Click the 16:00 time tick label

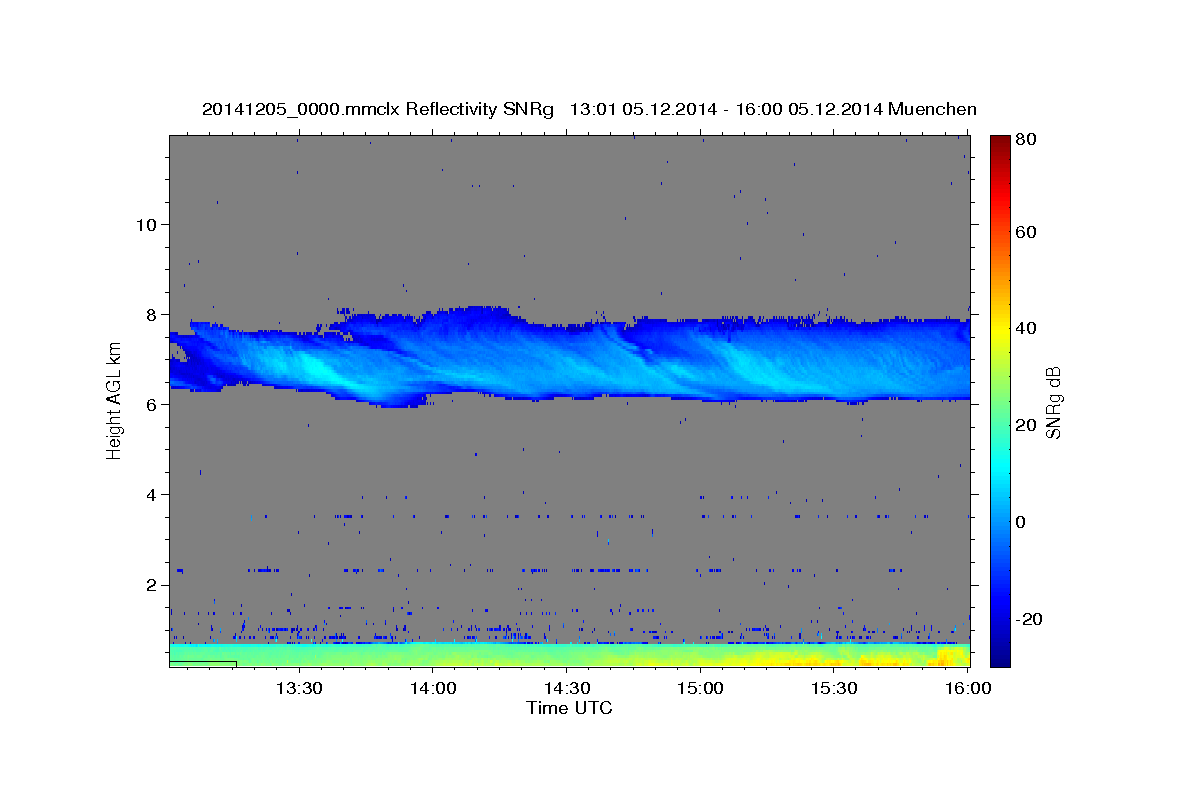coord(968,688)
